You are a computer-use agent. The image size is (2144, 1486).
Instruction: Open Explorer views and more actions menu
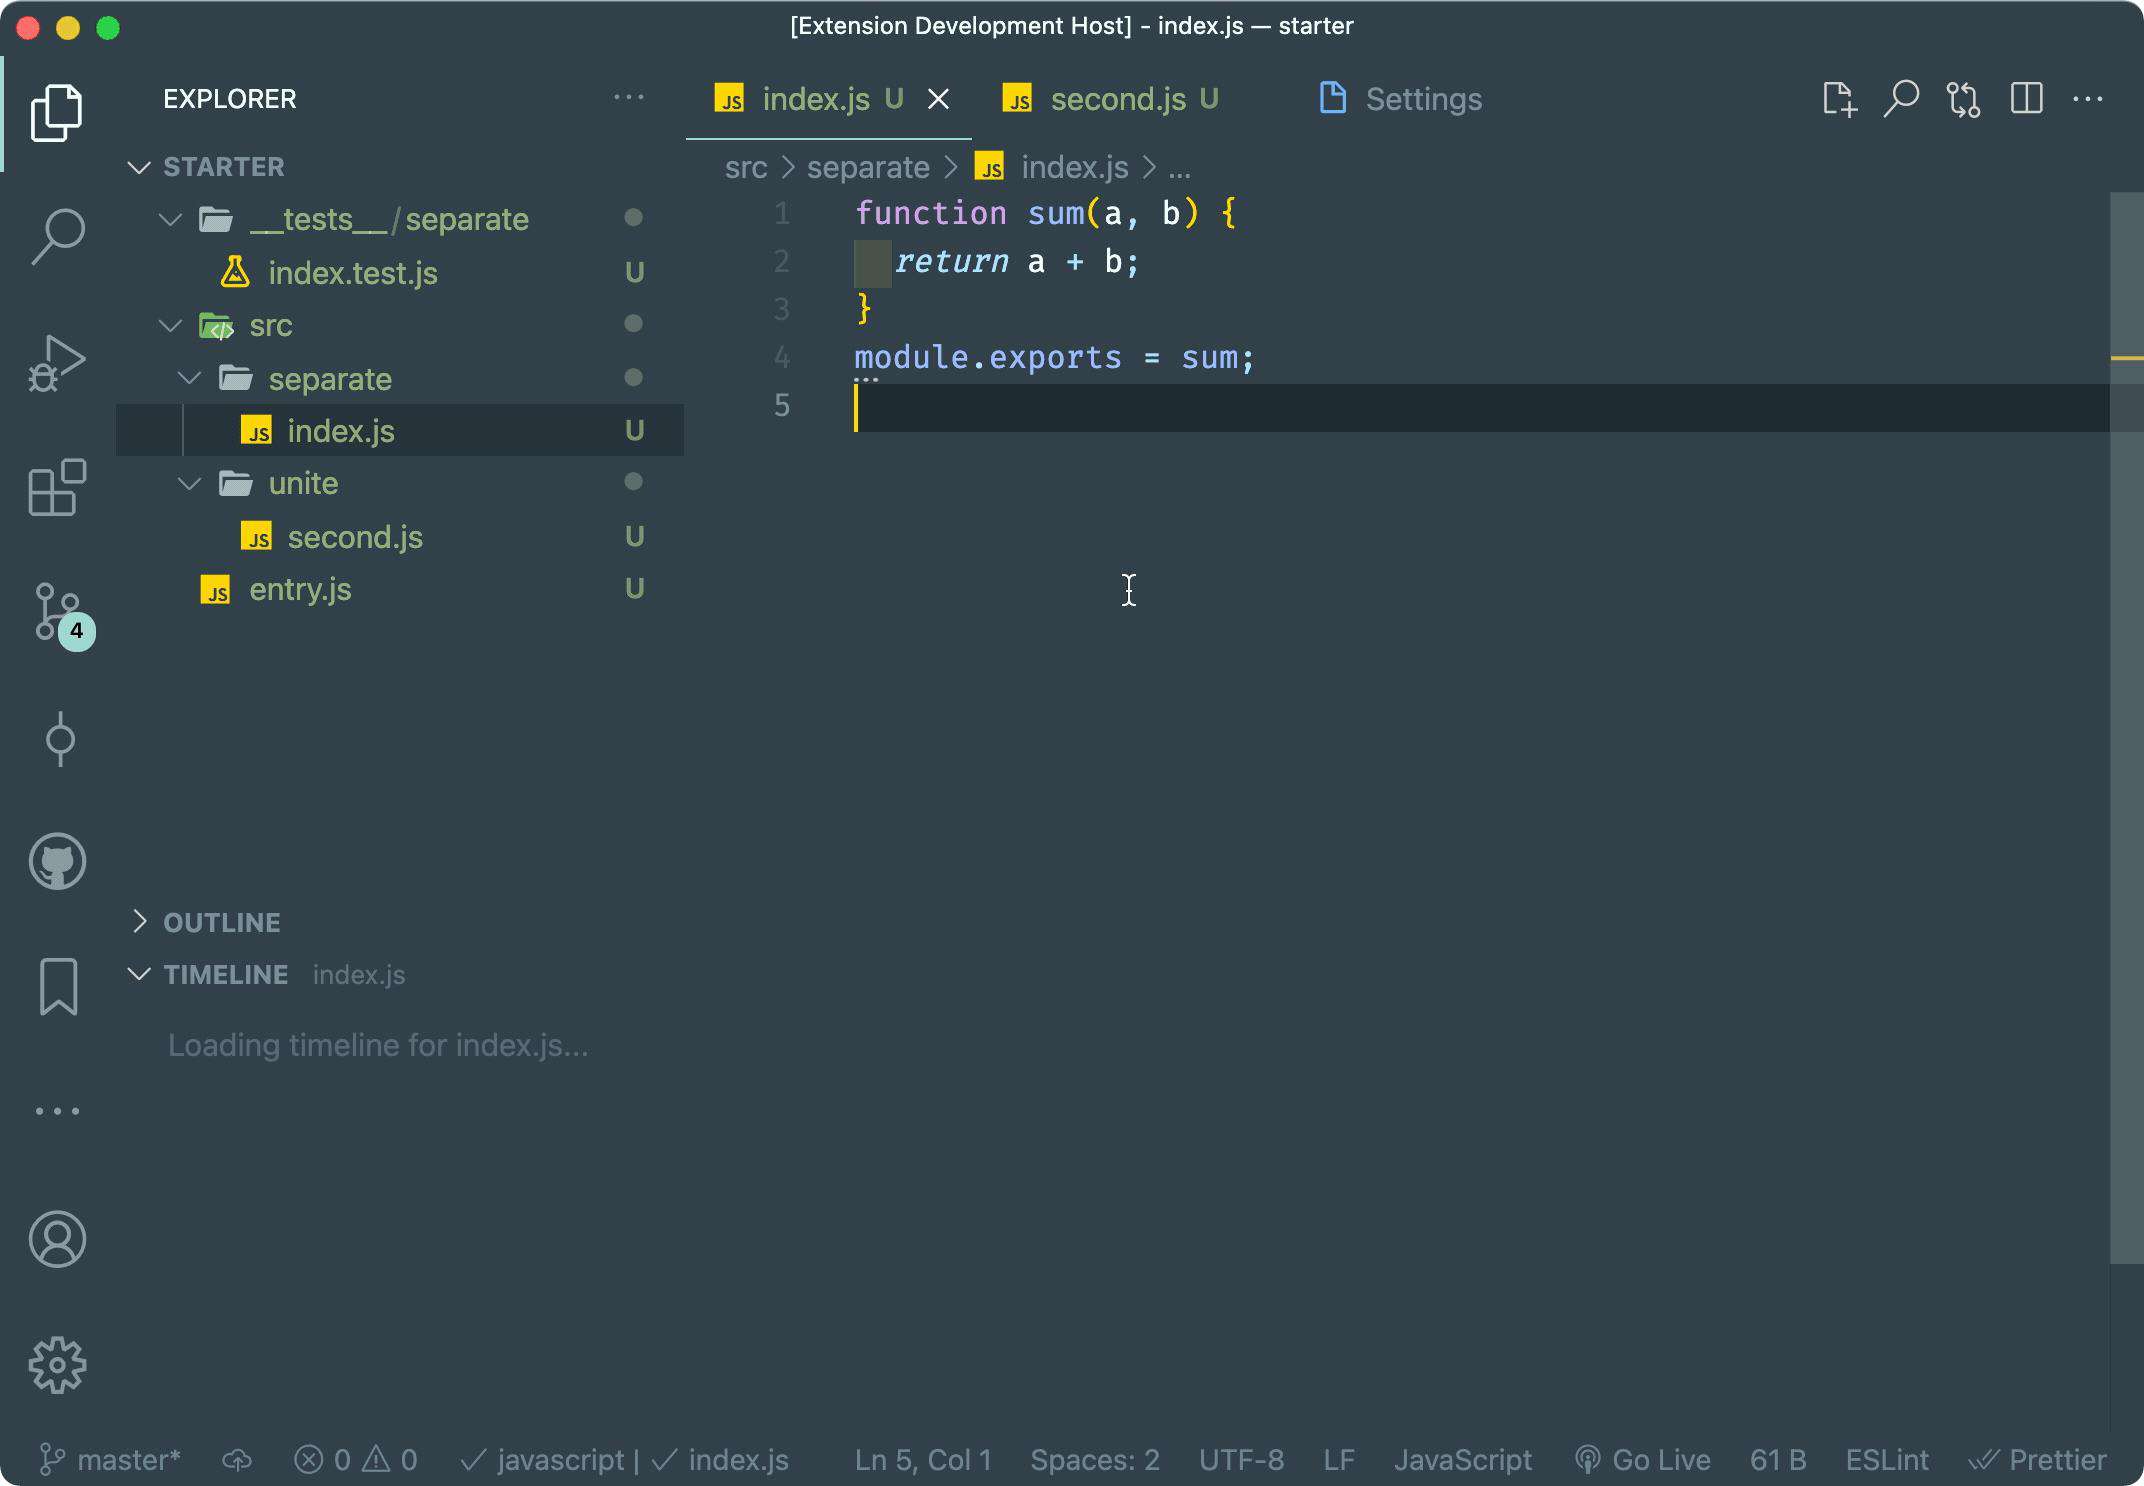pos(629,97)
